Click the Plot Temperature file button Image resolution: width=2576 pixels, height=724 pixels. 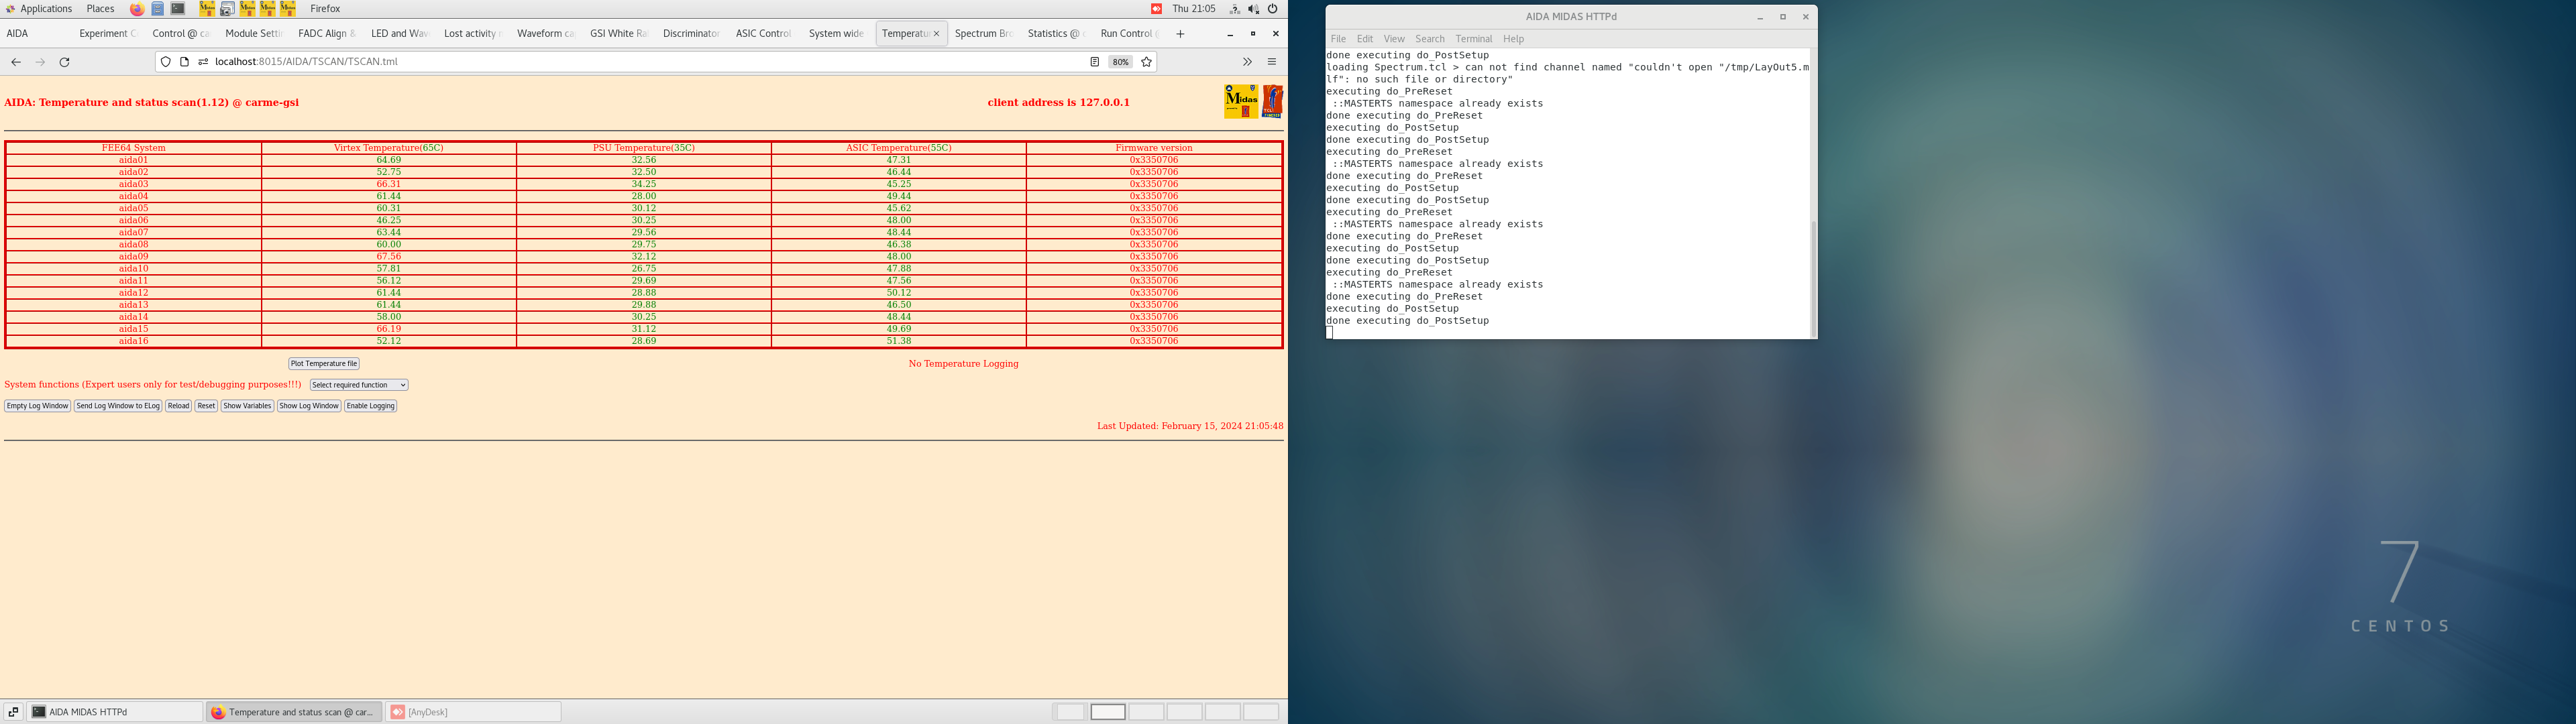pyautogui.click(x=324, y=364)
